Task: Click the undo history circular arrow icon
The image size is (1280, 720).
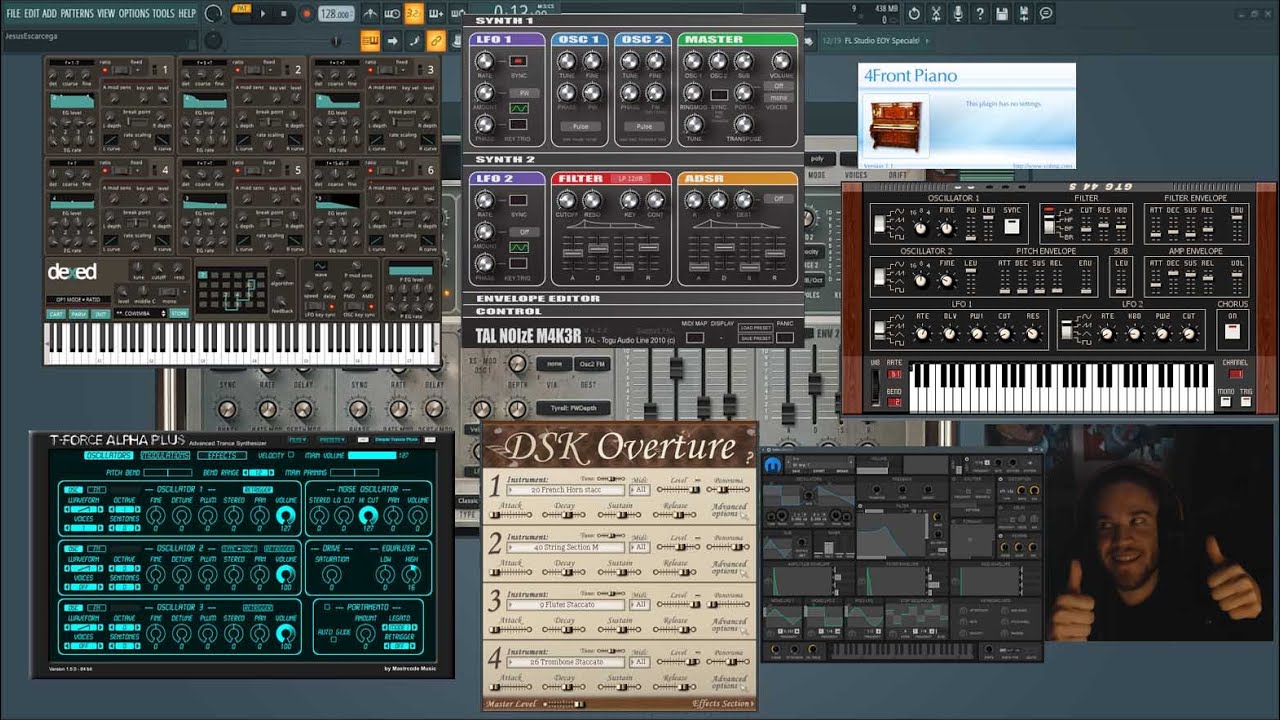Action: [x=914, y=14]
